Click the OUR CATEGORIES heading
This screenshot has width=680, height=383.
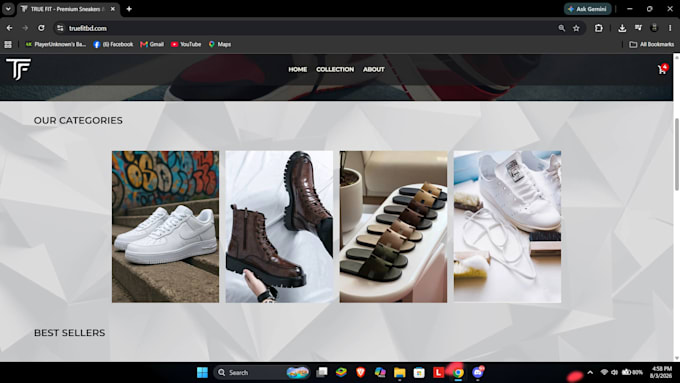(x=78, y=120)
